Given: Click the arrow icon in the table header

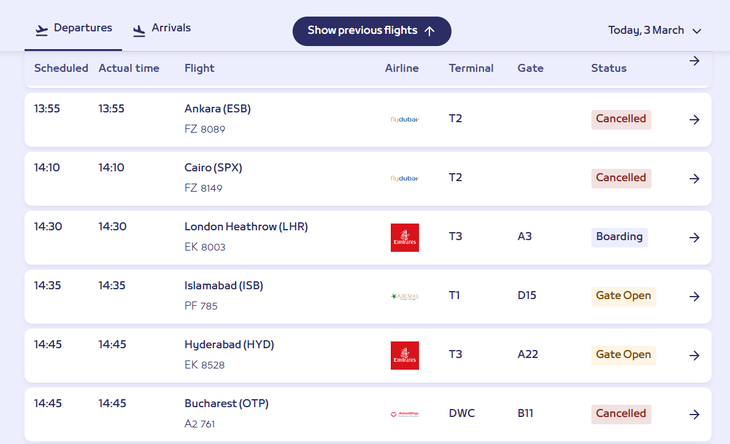Looking at the screenshot, I should pyautogui.click(x=694, y=62).
